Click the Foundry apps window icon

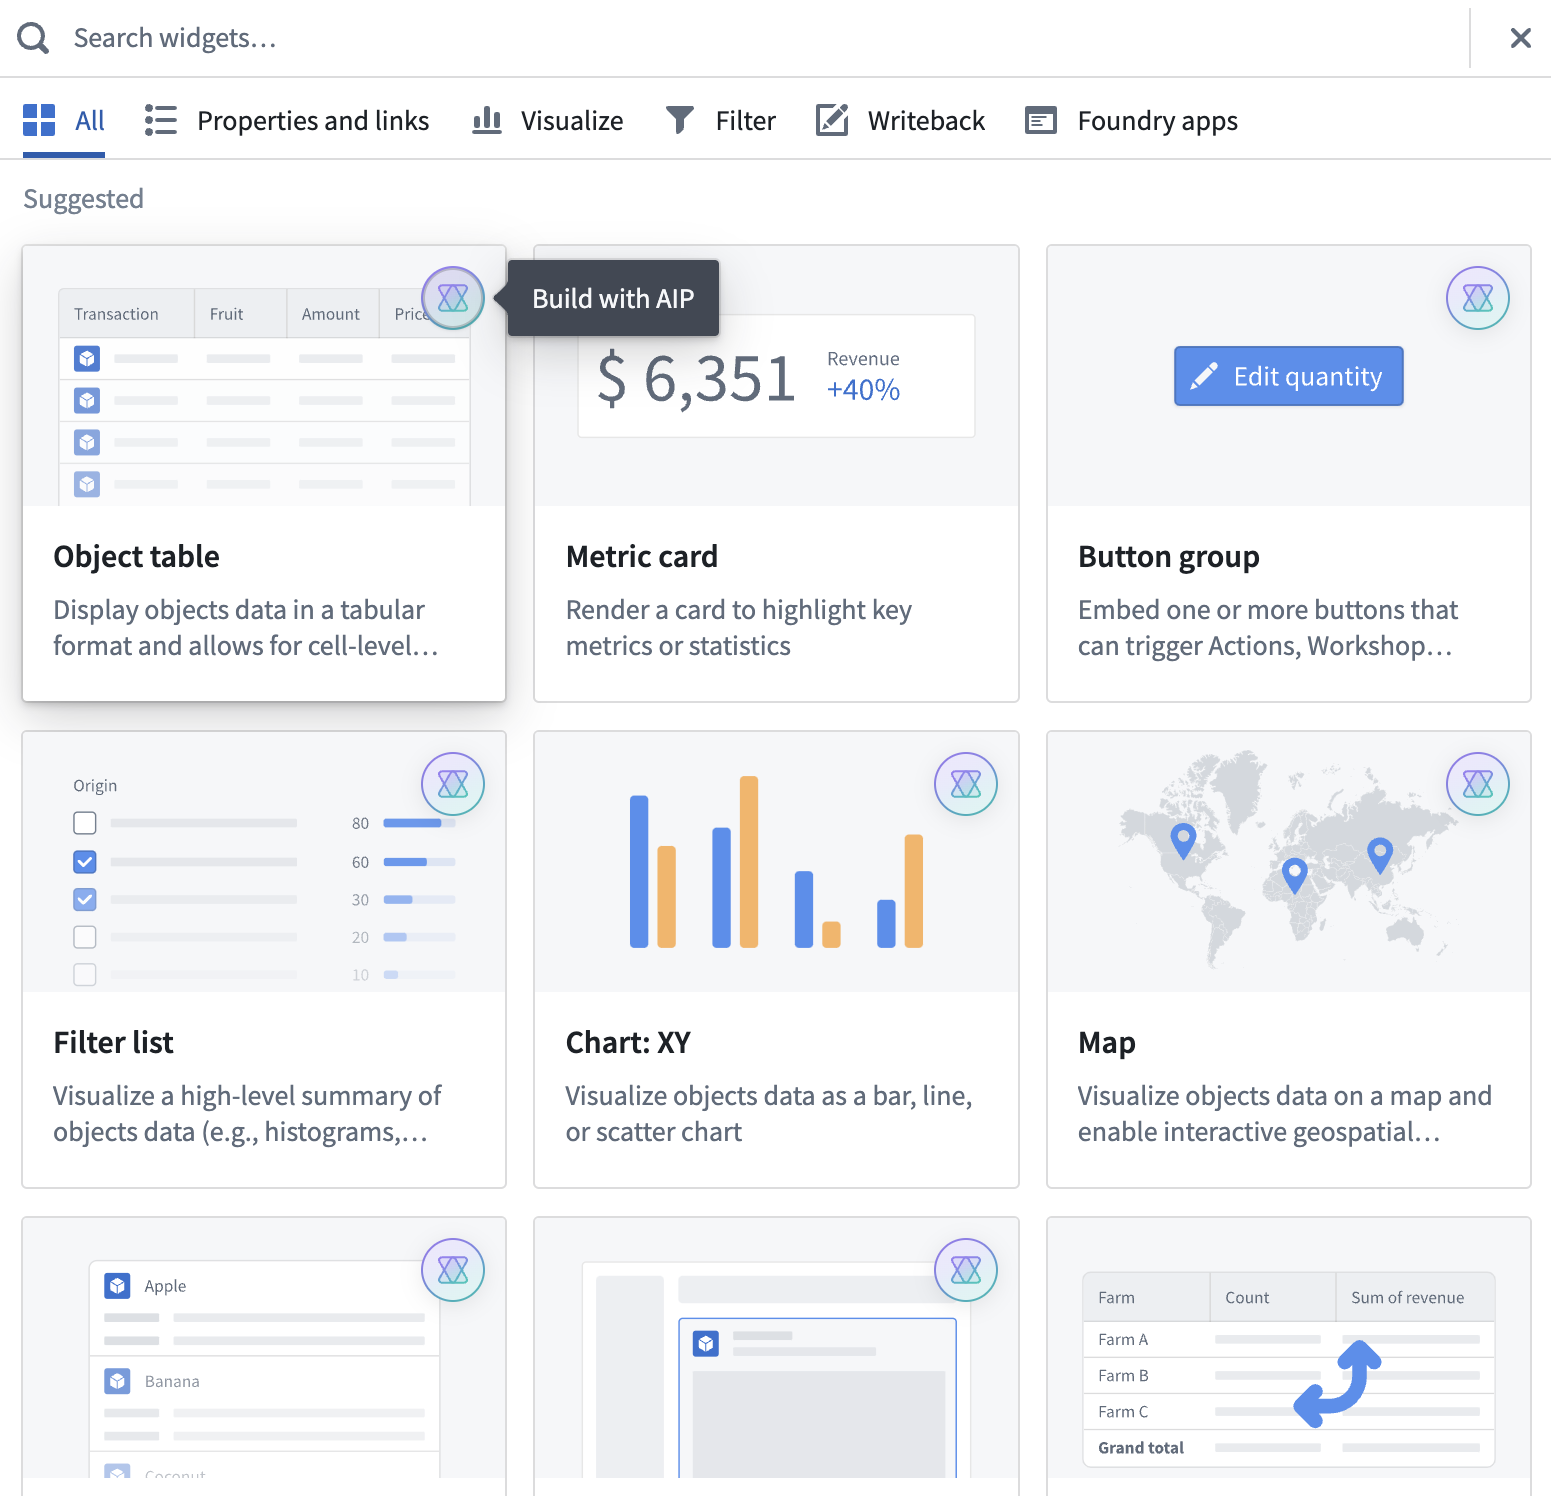[1041, 121]
